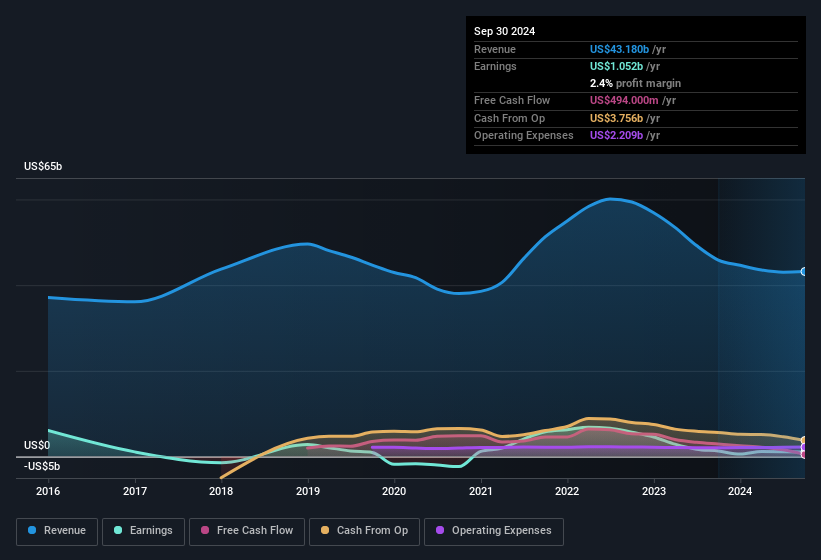Click the Revenue endpoint marker on chart
821x560 pixels.
pos(804,272)
